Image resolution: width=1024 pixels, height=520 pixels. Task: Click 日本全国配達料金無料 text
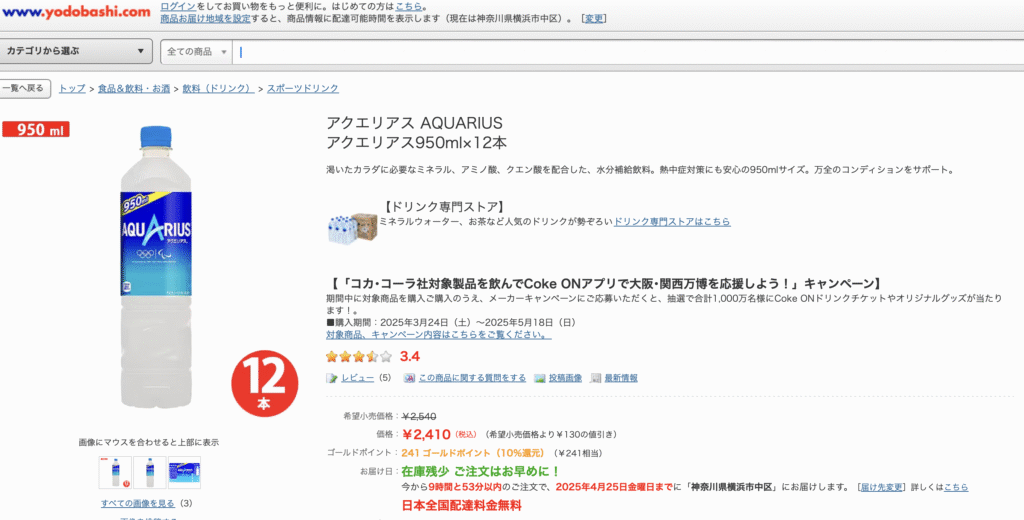[461, 506]
